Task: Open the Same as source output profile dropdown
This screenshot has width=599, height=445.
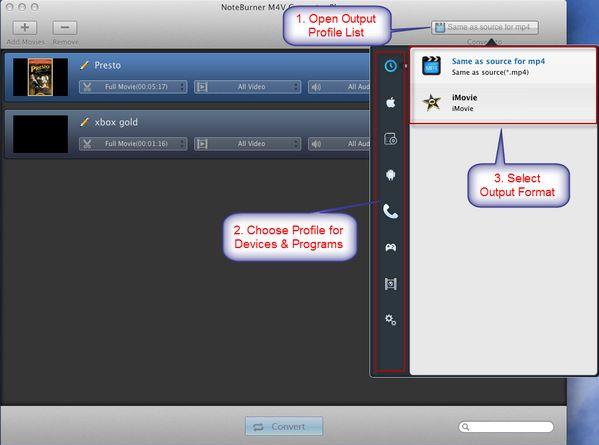Action: (485, 27)
